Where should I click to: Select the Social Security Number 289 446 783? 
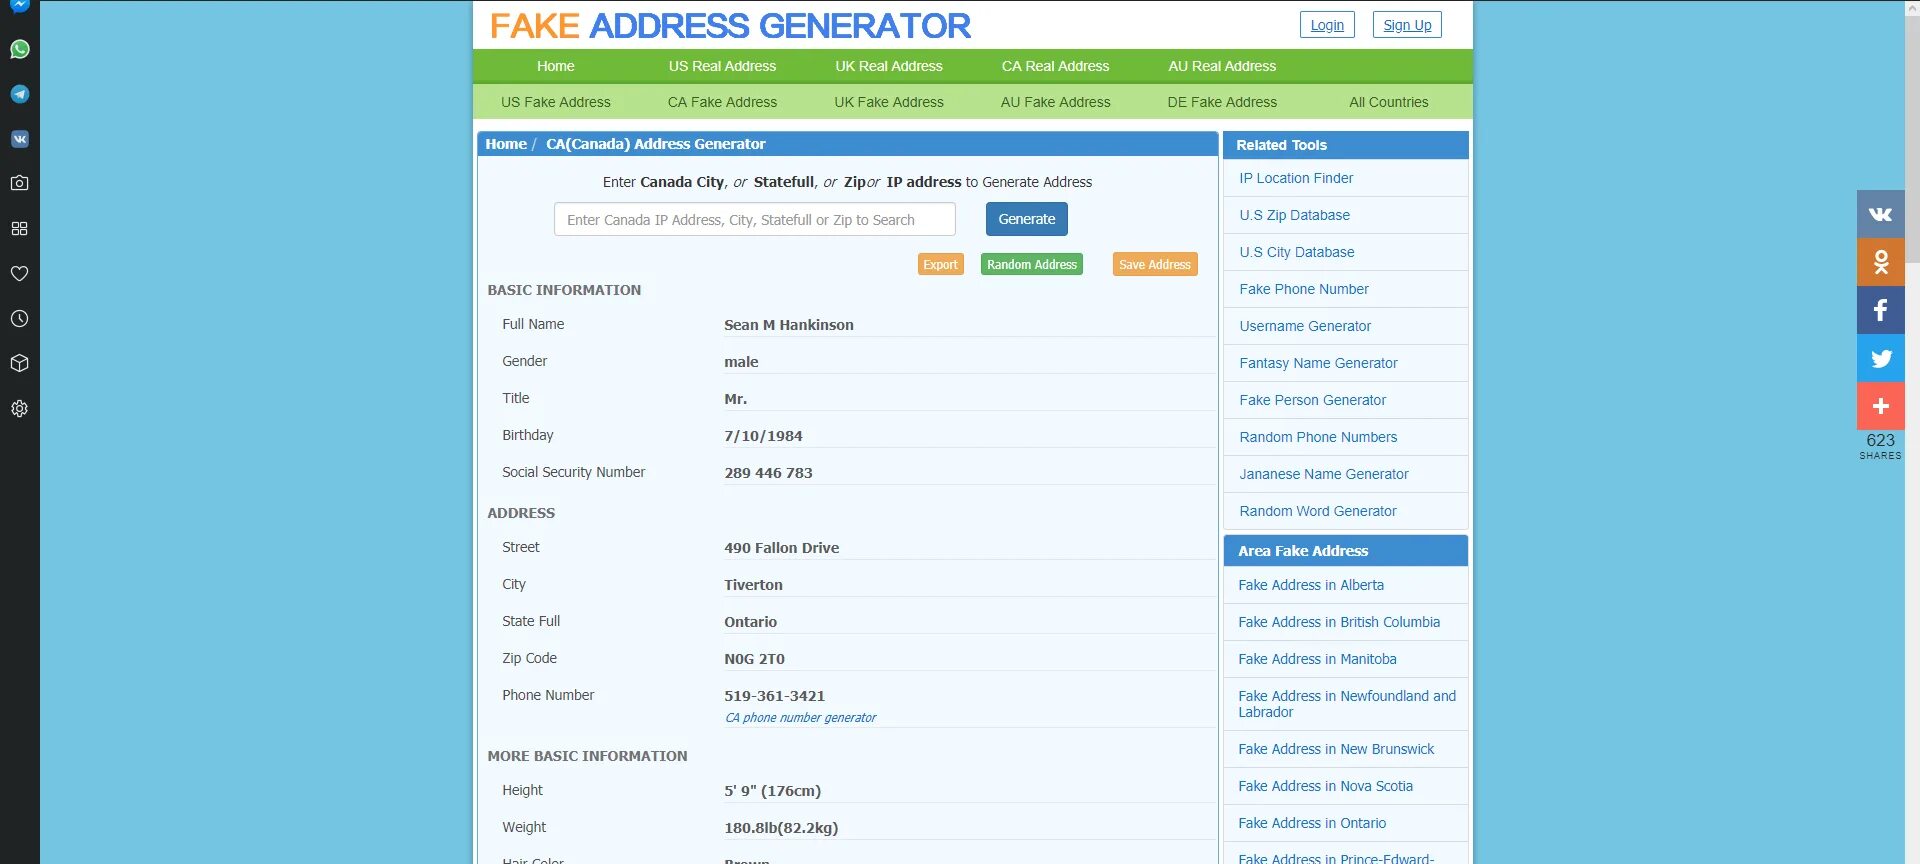pyautogui.click(x=768, y=473)
